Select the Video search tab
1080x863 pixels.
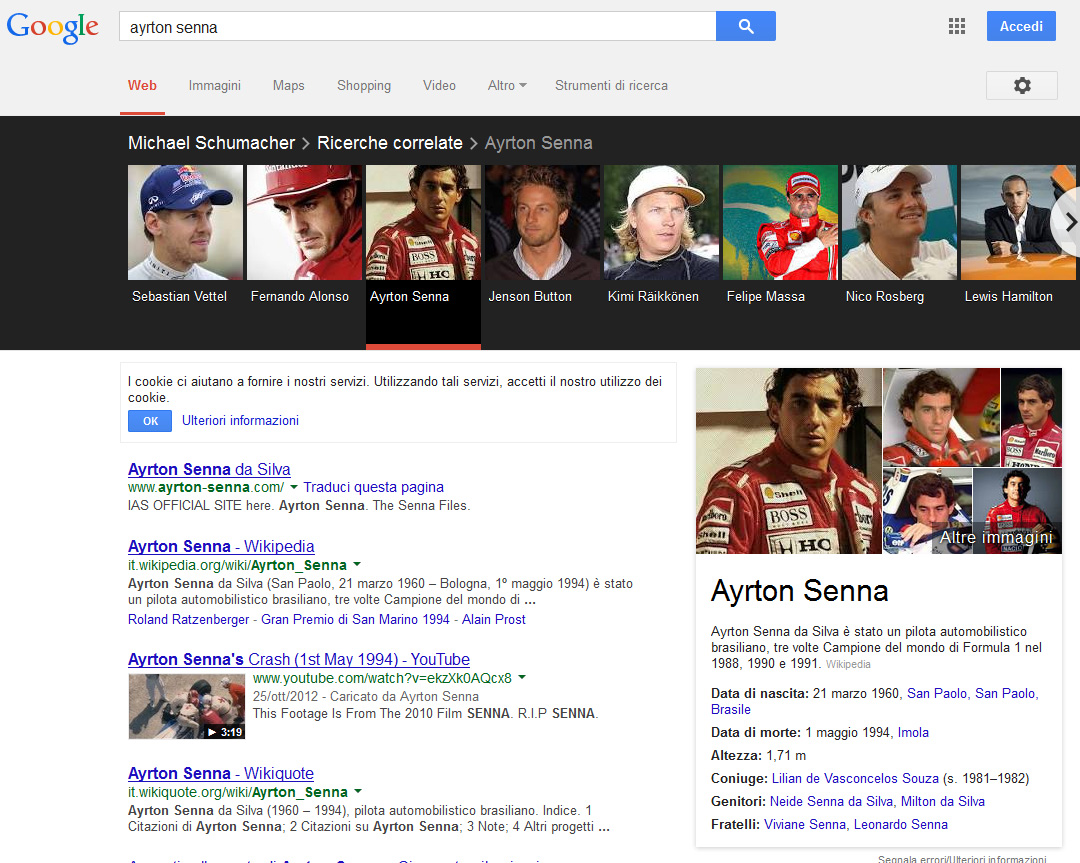point(439,86)
